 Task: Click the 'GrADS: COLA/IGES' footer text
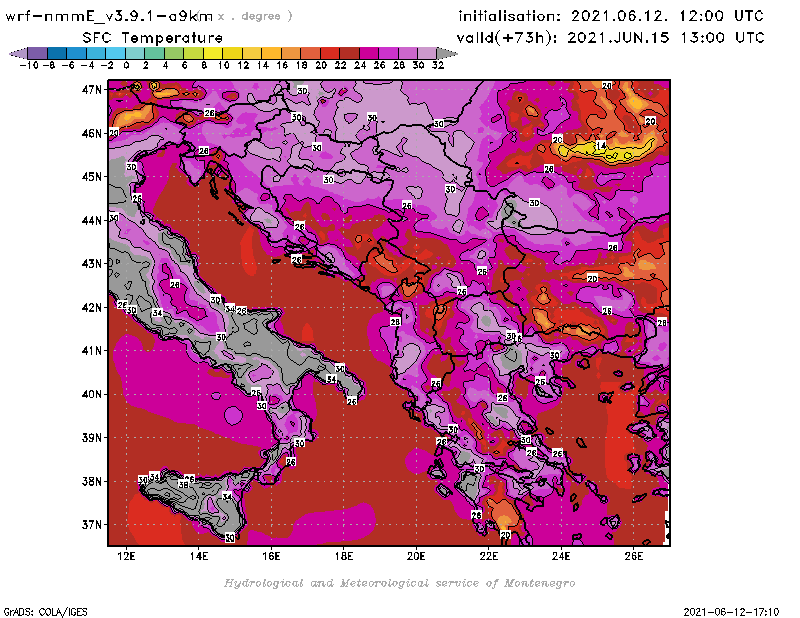click(45, 612)
